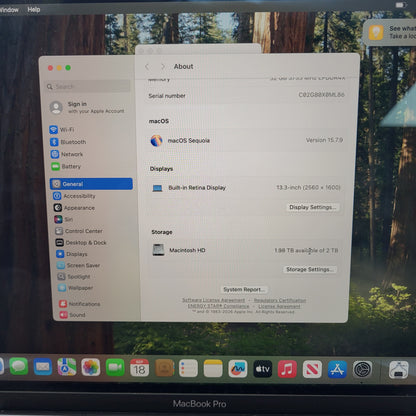Open Desktop & Dock in the sidebar
The height and width of the screenshot is (416, 416).
click(x=81, y=243)
